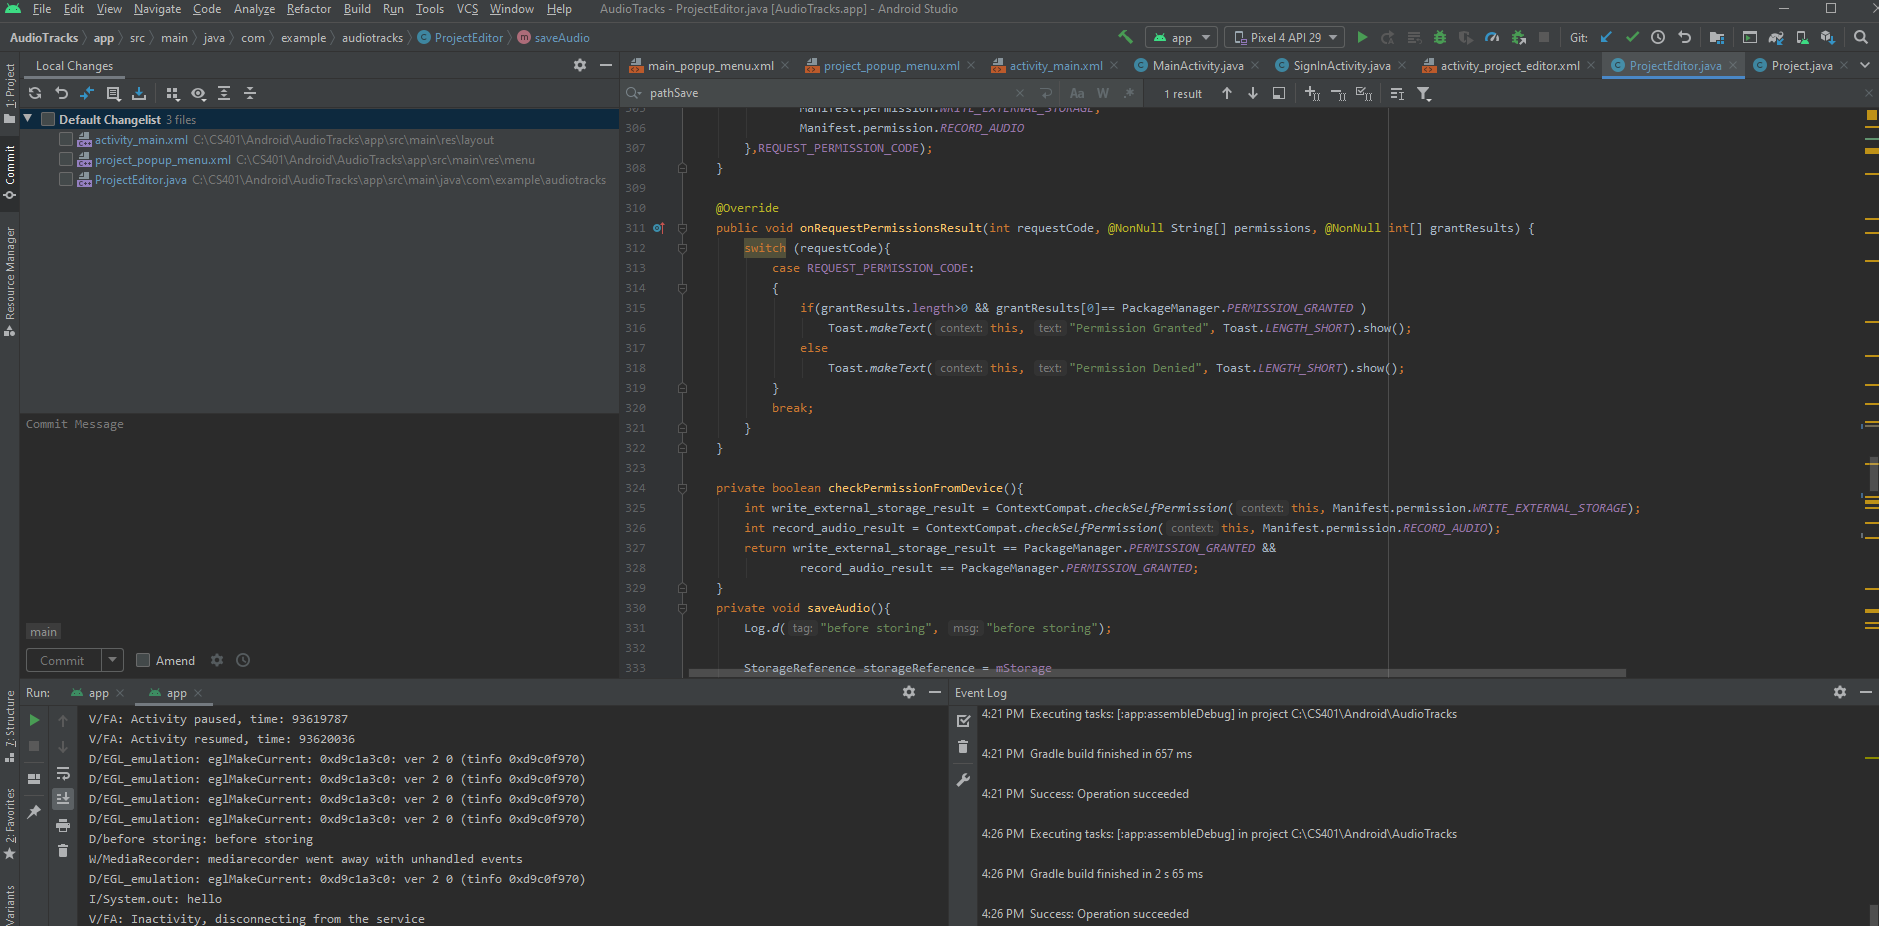This screenshot has width=1879, height=926.
Task: Enable the Amend checkbox
Action: point(143,660)
